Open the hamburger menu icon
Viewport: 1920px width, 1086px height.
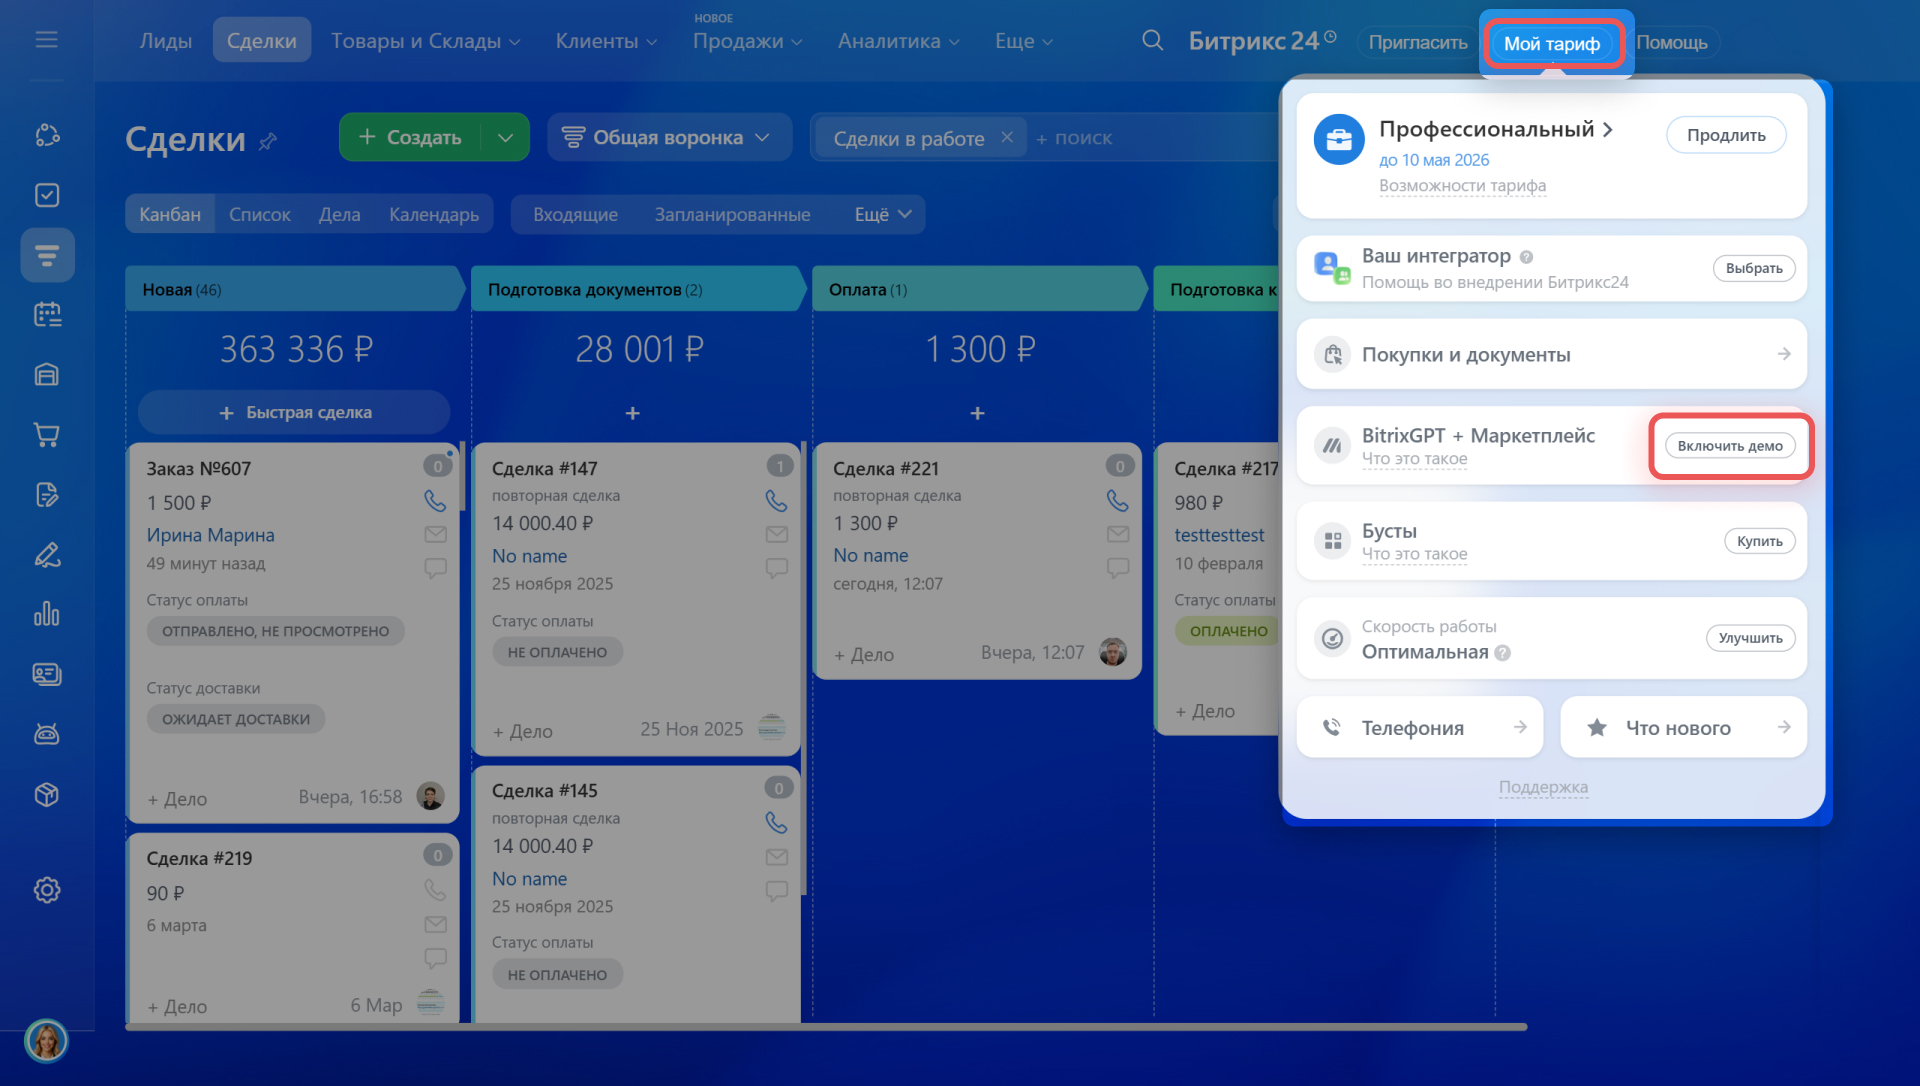coord(46,40)
